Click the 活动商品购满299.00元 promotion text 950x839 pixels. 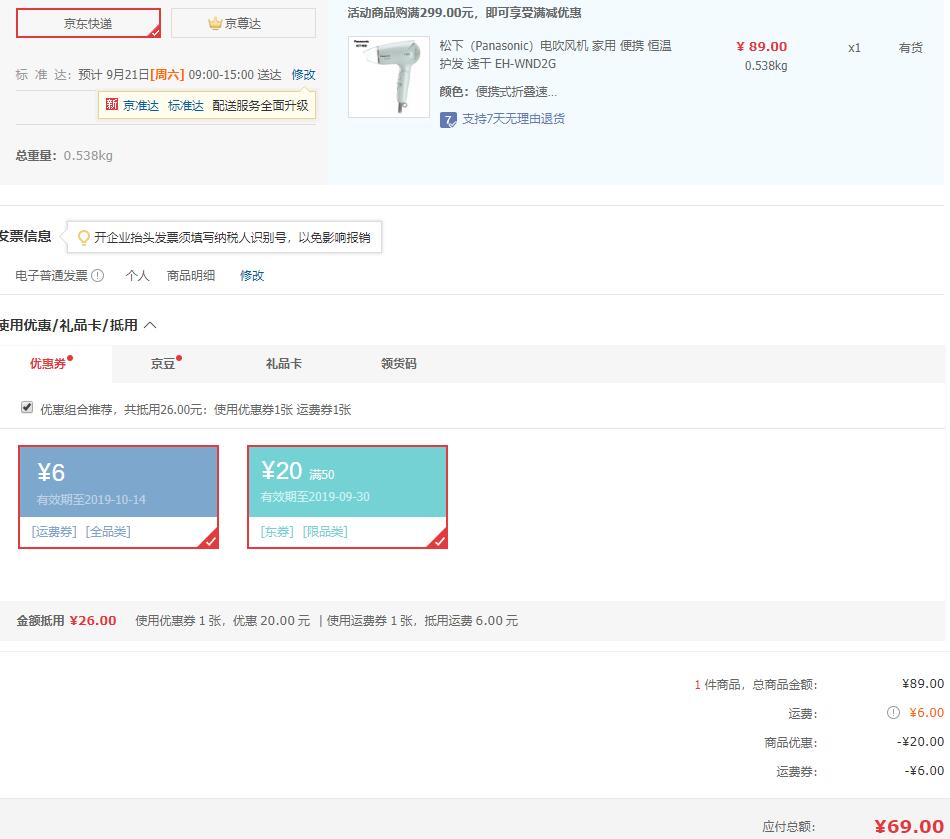(x=464, y=13)
